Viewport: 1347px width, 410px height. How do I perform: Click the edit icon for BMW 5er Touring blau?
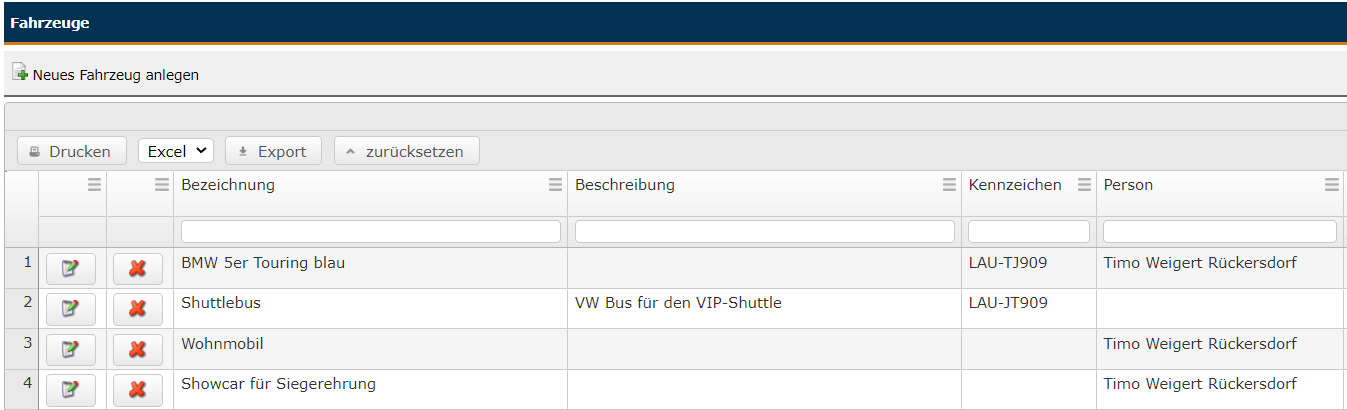[70, 269]
